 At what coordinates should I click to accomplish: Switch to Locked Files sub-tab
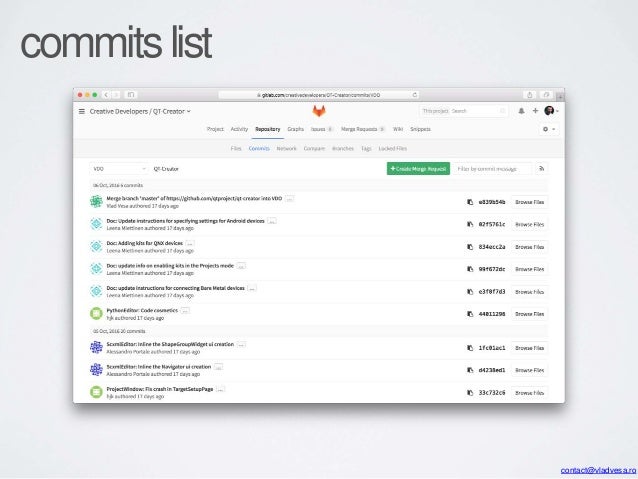coord(393,149)
